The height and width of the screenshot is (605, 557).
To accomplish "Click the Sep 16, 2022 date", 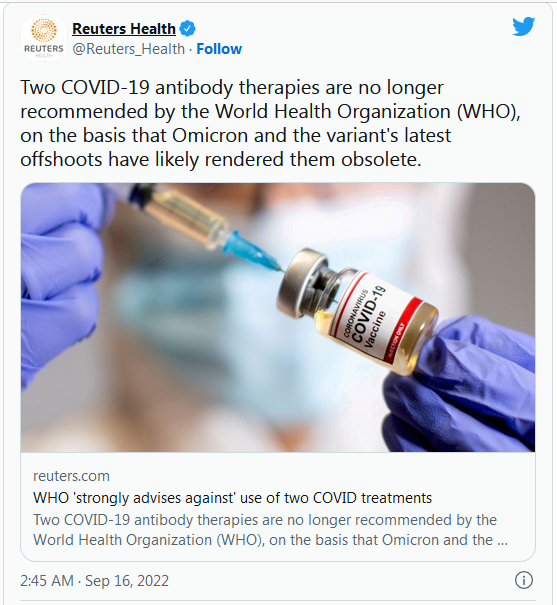I will pos(127,581).
